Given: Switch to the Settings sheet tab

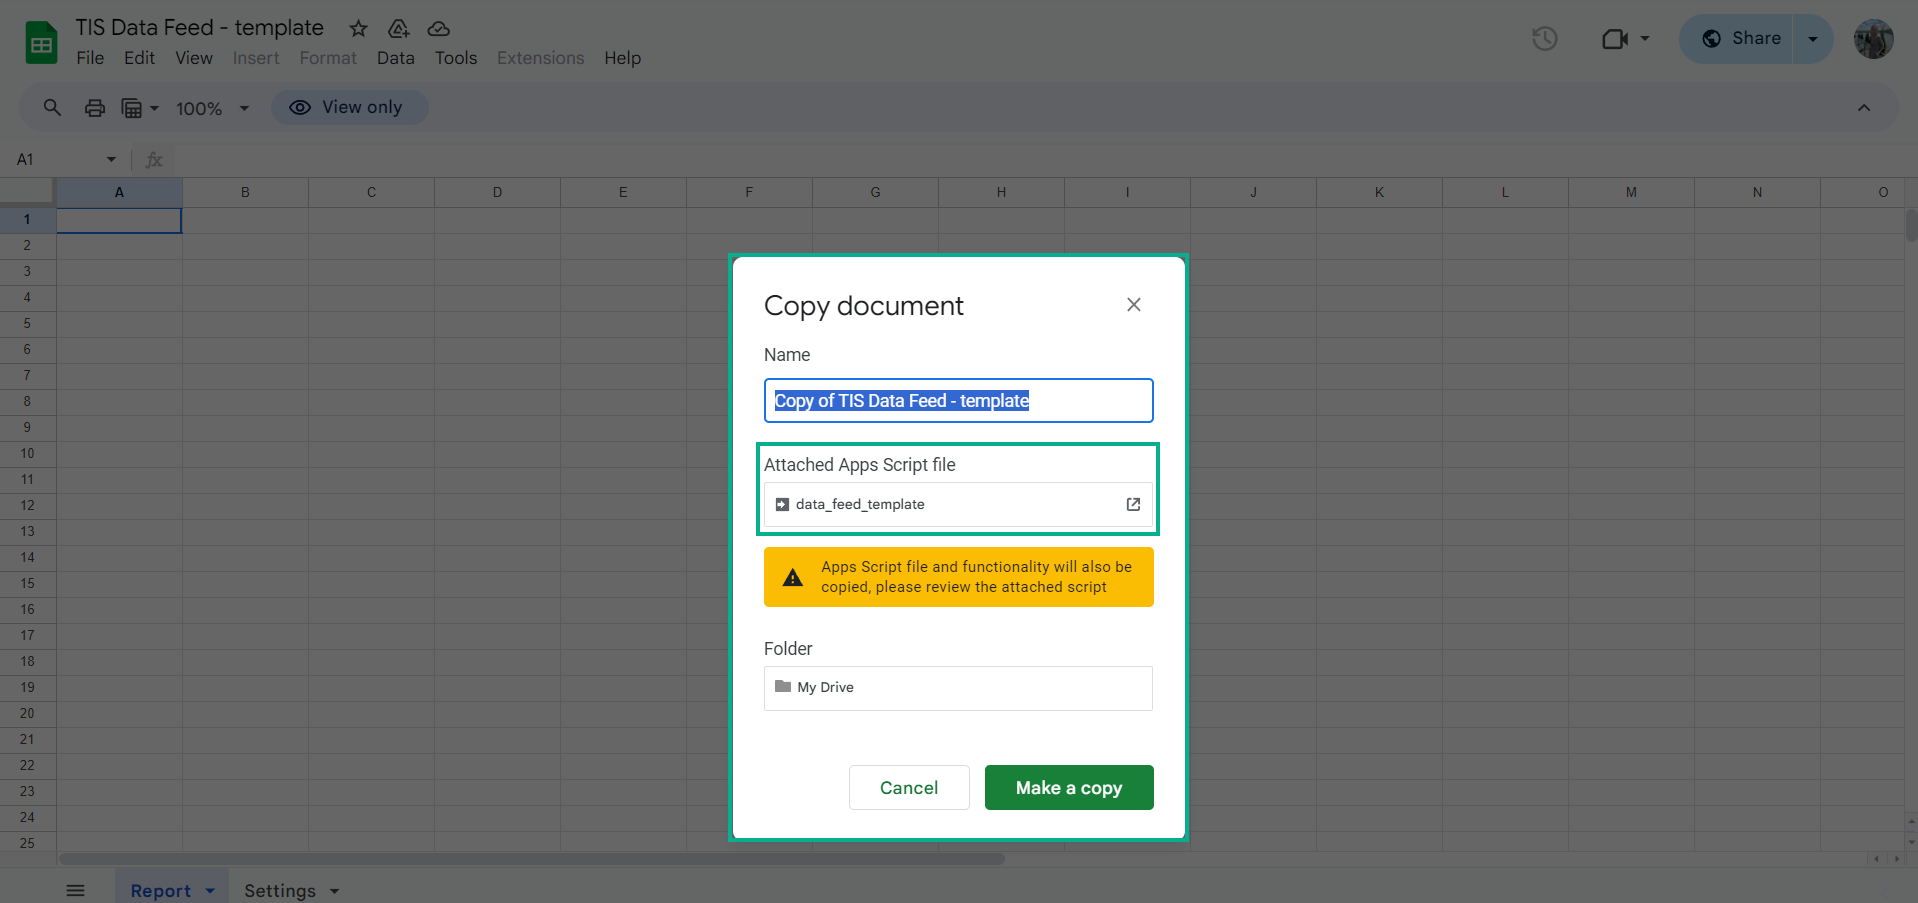Looking at the screenshot, I should coord(280,890).
